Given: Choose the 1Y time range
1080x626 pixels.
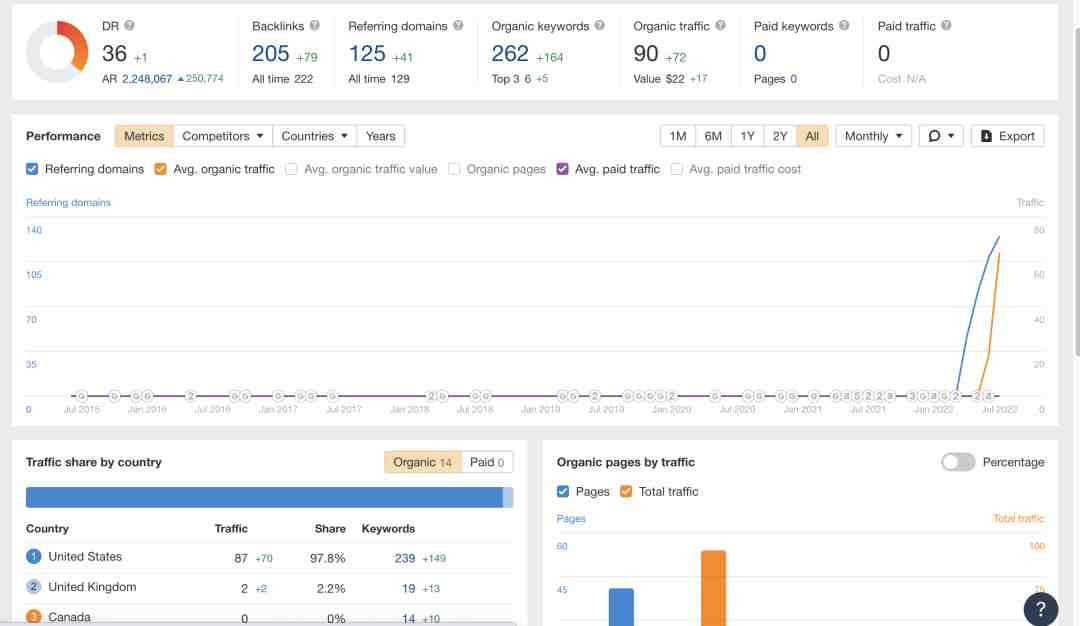Looking at the screenshot, I should 747,136.
